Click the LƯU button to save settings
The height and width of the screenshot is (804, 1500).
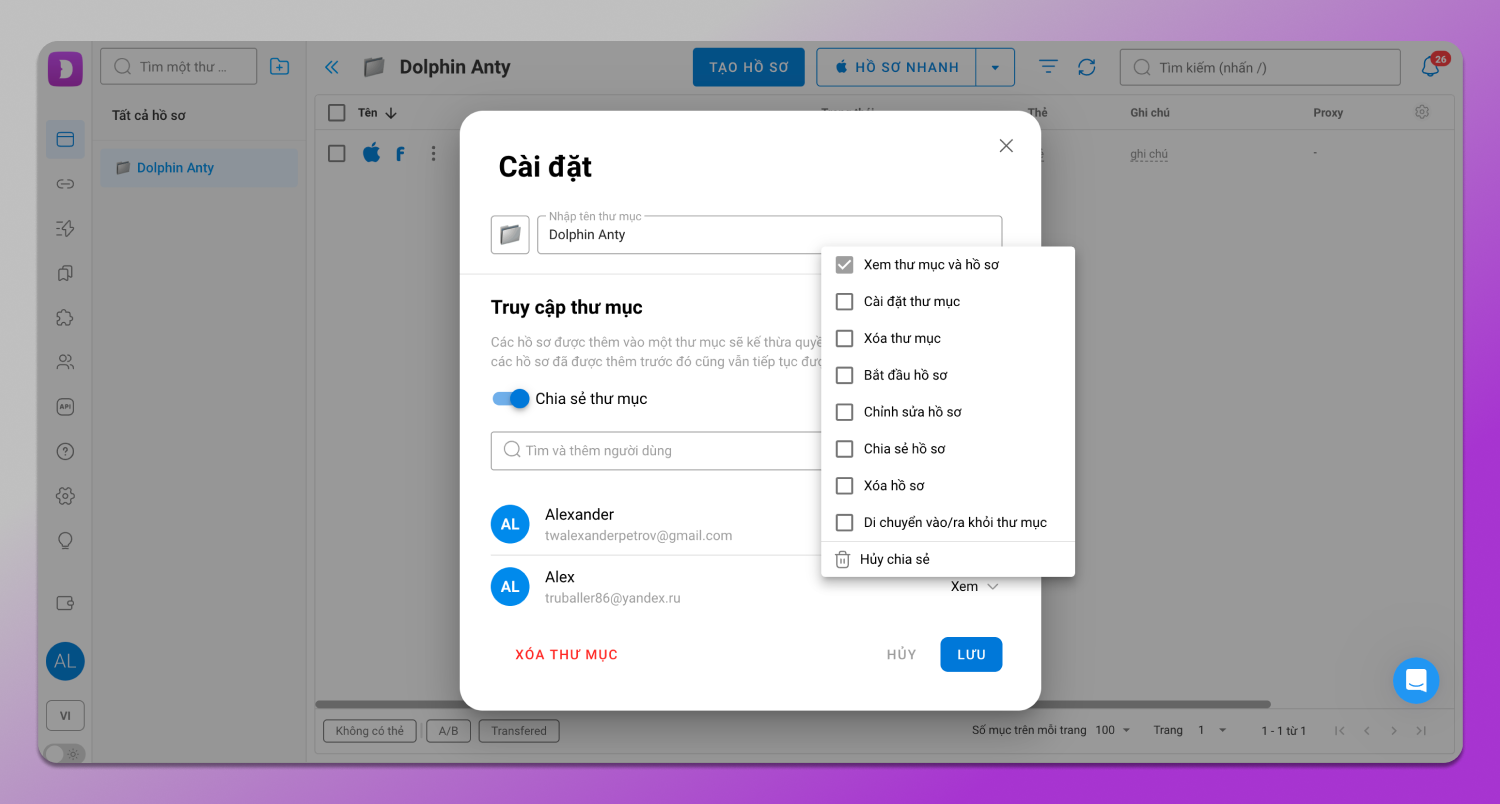(970, 654)
